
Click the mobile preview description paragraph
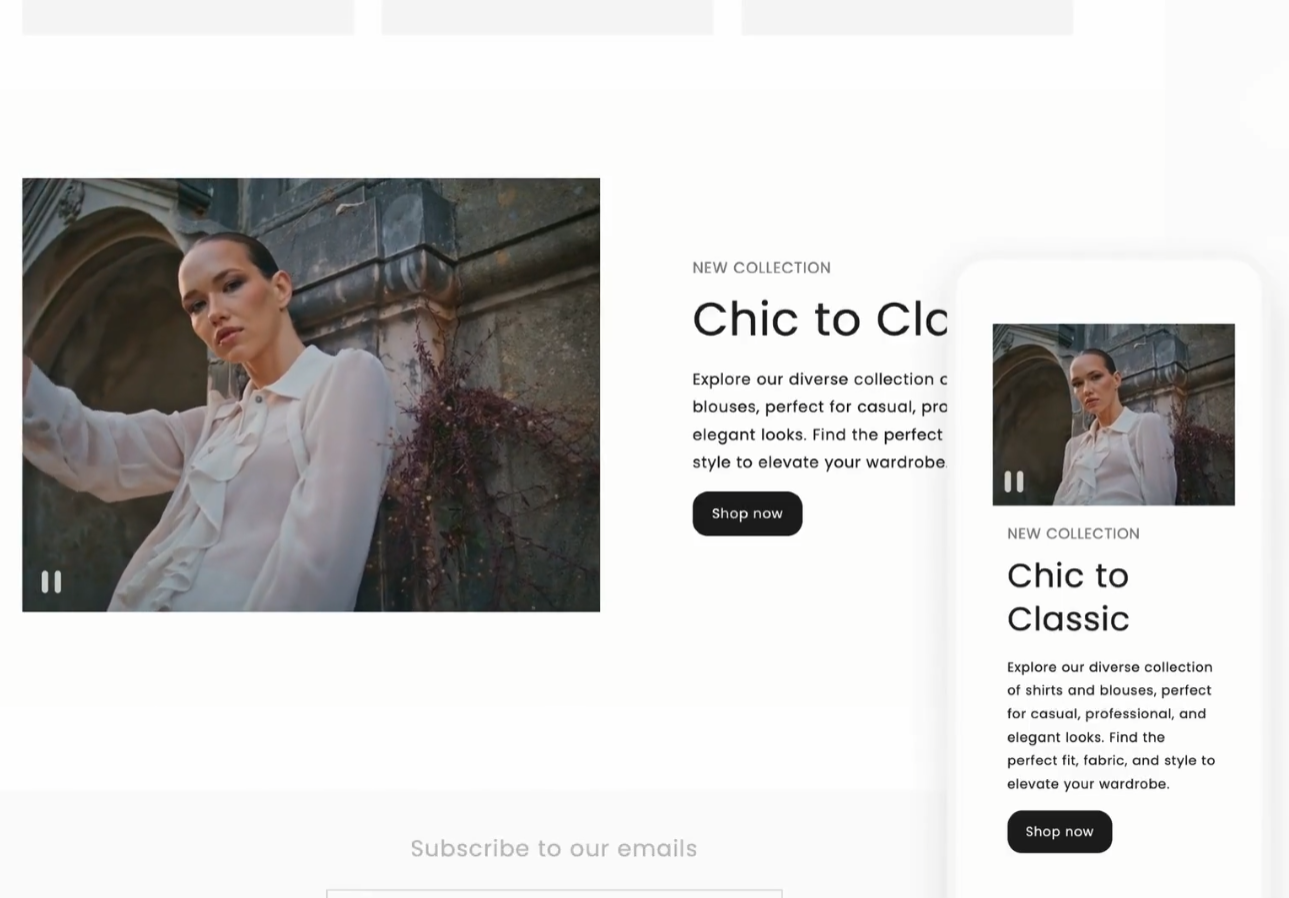click(1111, 725)
